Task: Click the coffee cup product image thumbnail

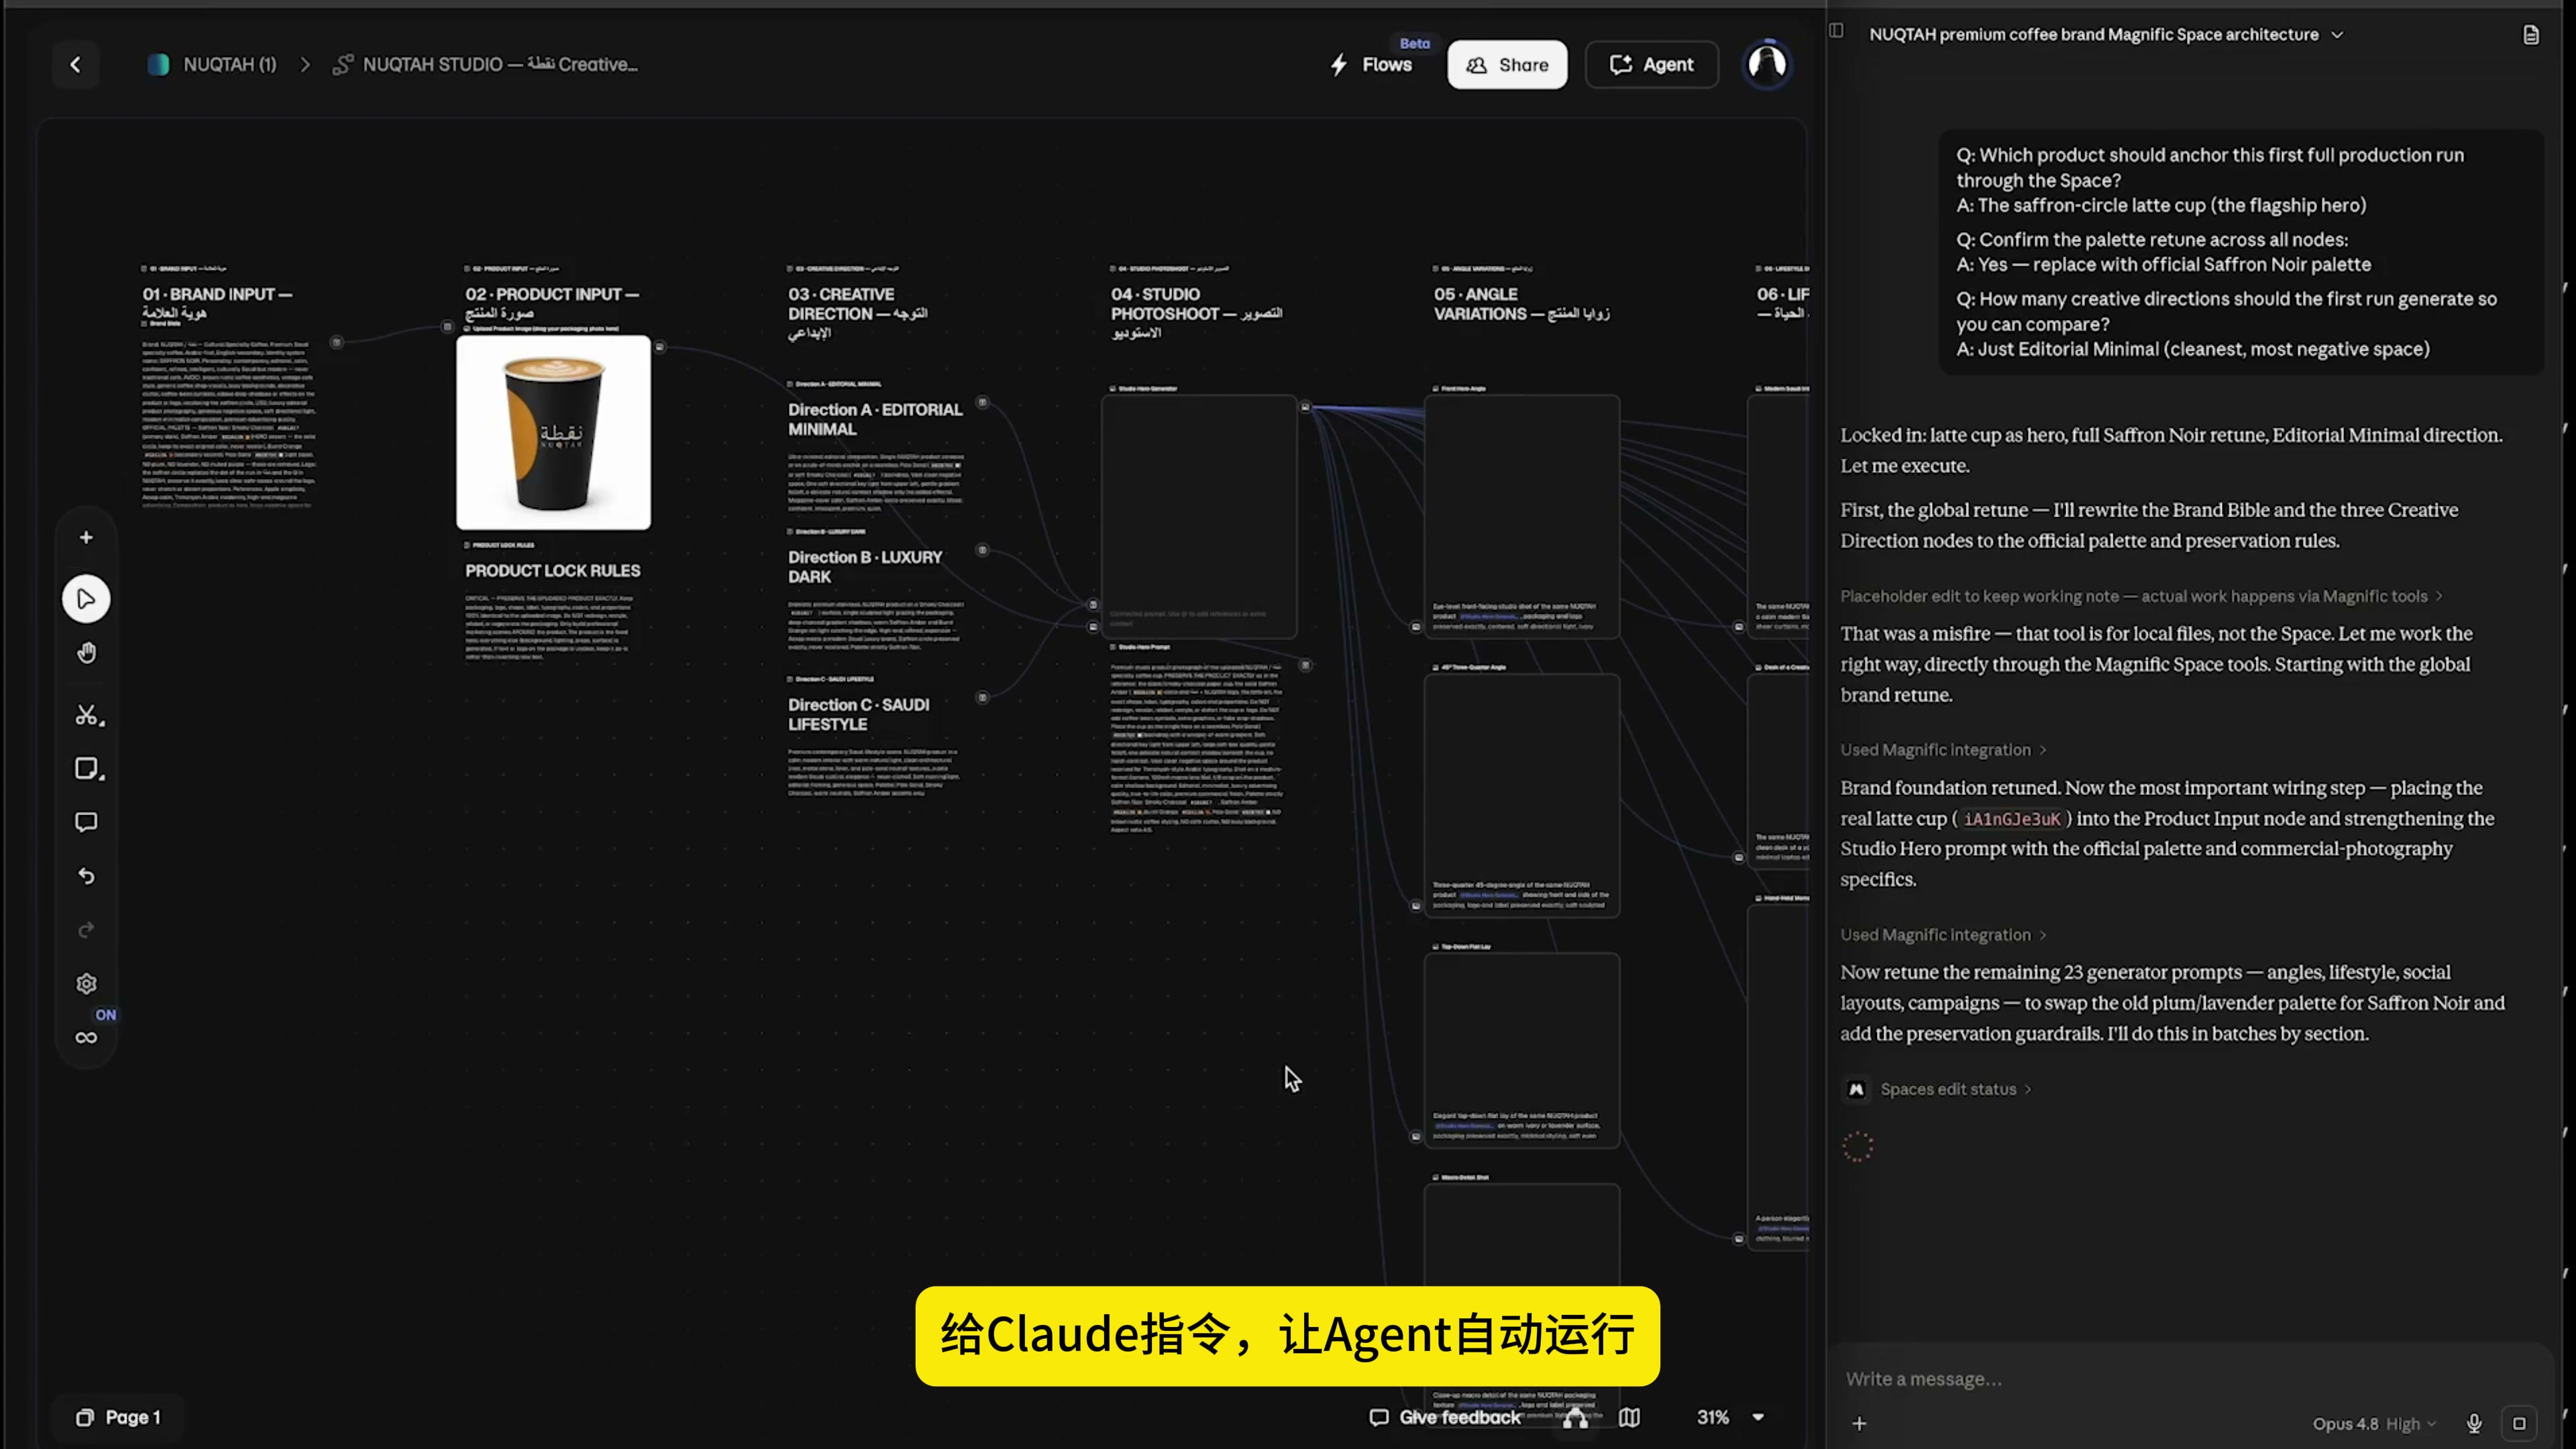Action: pyautogui.click(x=553, y=432)
